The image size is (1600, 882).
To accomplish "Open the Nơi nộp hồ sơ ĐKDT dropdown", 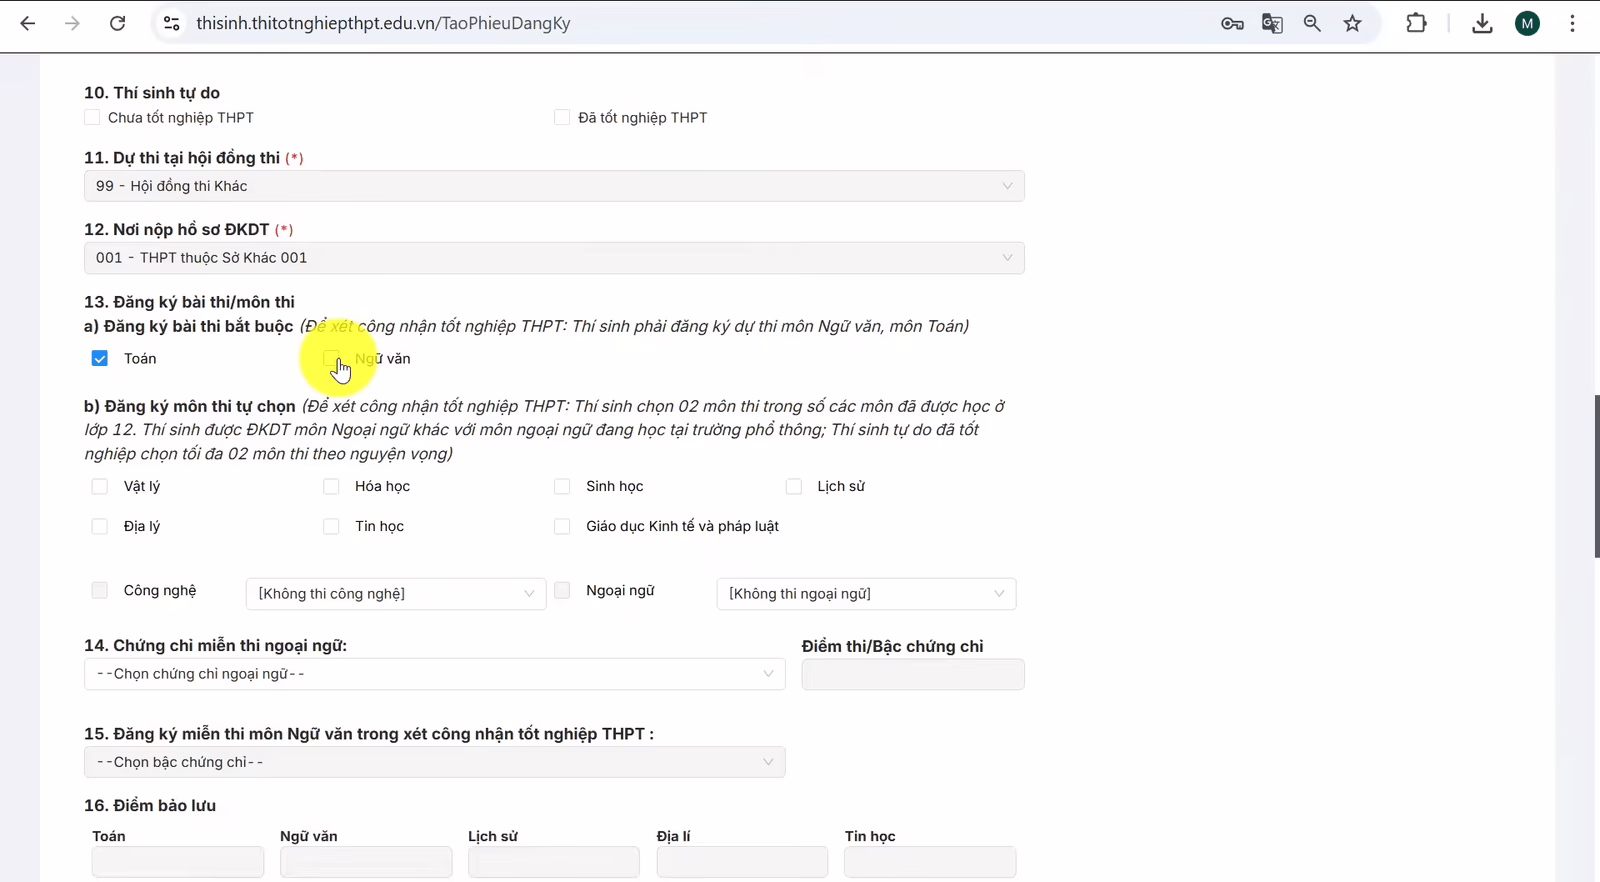I will click(554, 258).
